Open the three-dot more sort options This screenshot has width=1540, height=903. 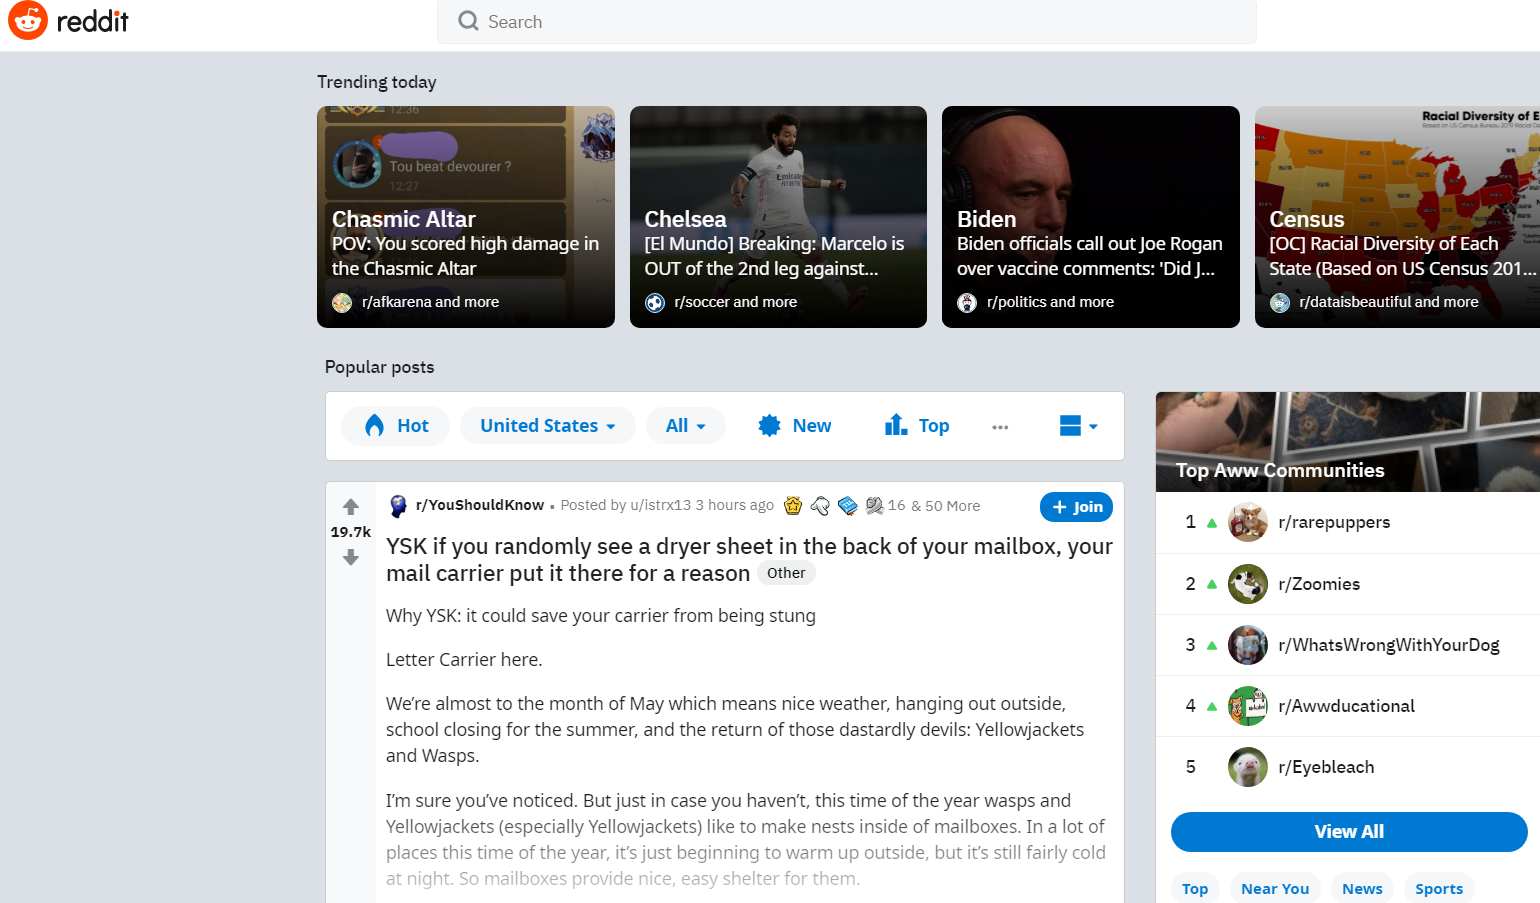1000,427
